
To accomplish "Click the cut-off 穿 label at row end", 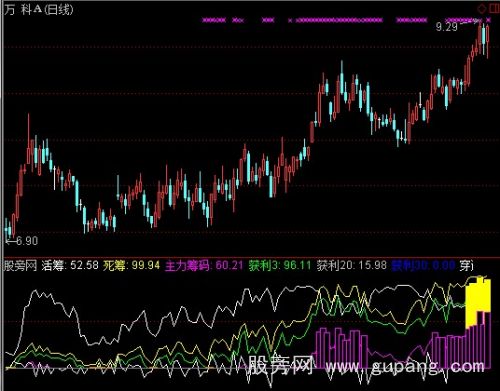I will [x=467, y=266].
